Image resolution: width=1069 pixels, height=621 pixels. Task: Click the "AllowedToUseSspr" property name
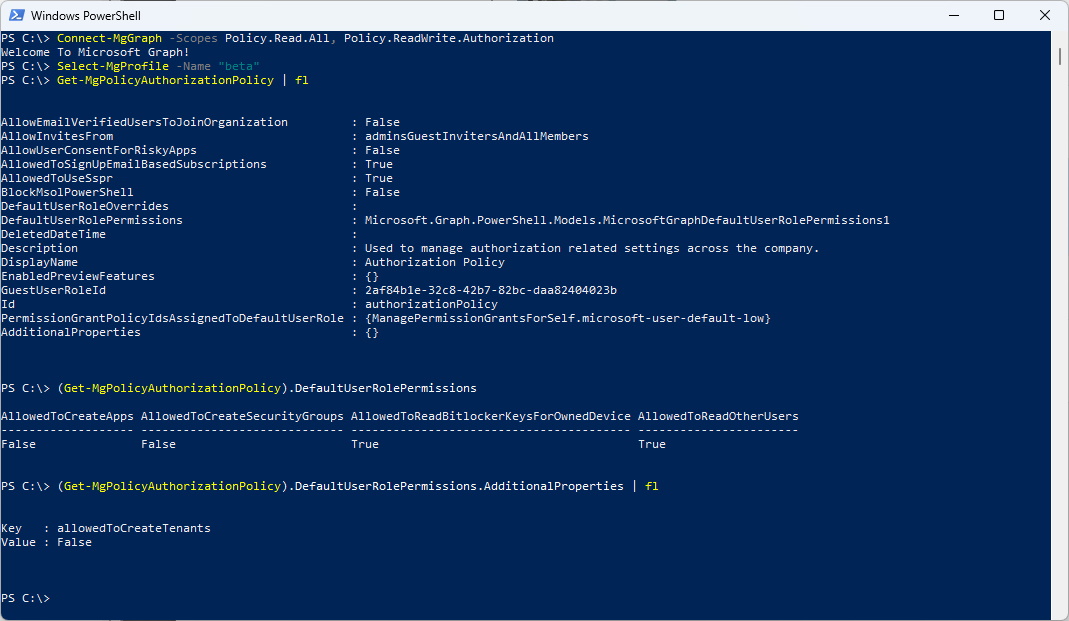(57, 178)
